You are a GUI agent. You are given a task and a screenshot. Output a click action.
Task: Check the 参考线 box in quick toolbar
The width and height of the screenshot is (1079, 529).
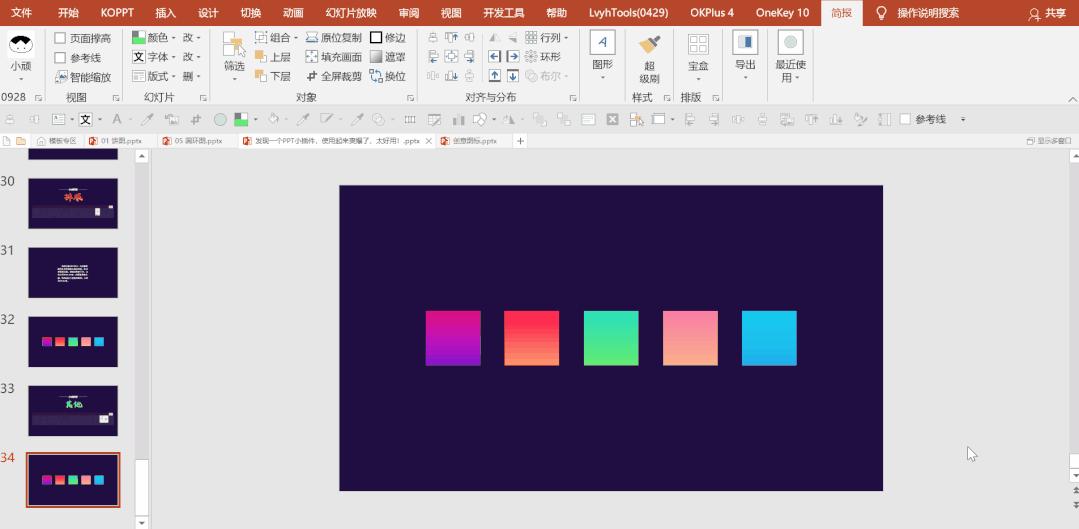point(905,119)
